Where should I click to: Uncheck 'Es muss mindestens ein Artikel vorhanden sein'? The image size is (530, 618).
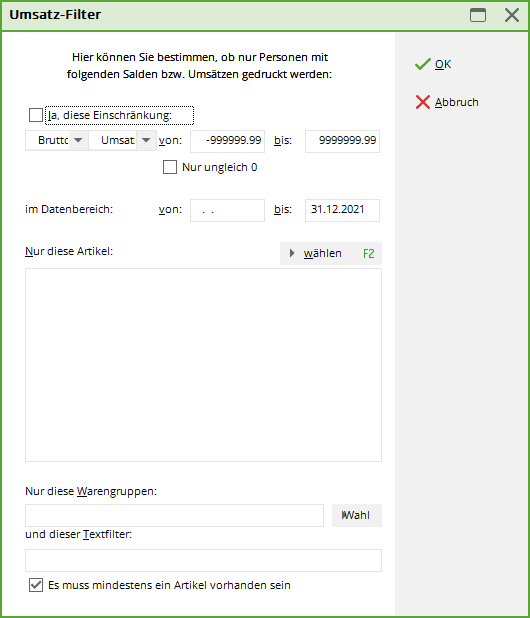click(36, 585)
